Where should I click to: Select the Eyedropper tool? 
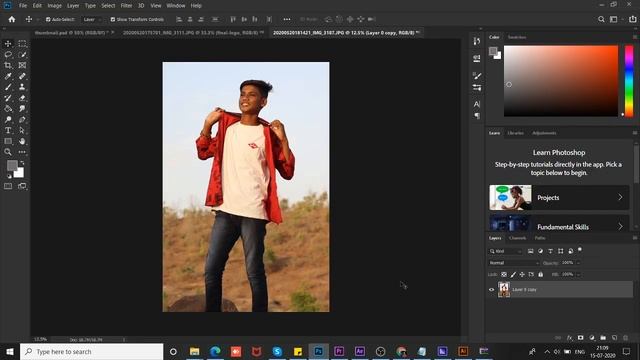8,76
